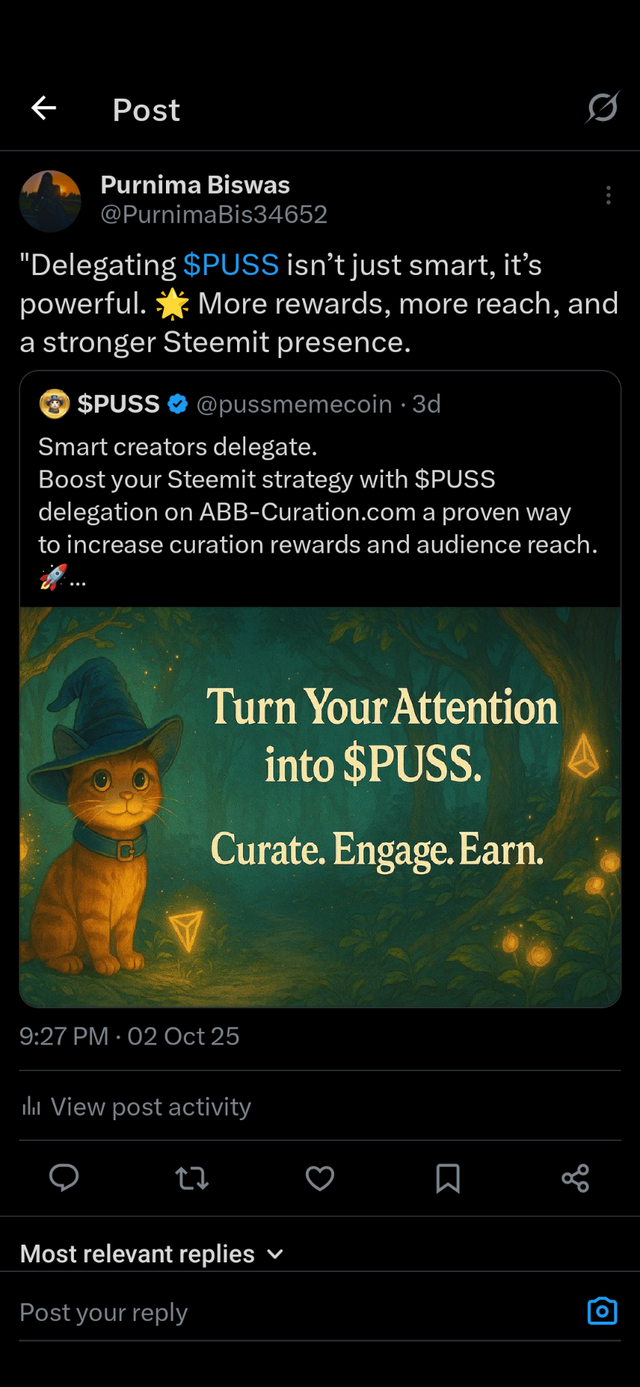Go back with the arrow icon

coord(43,108)
